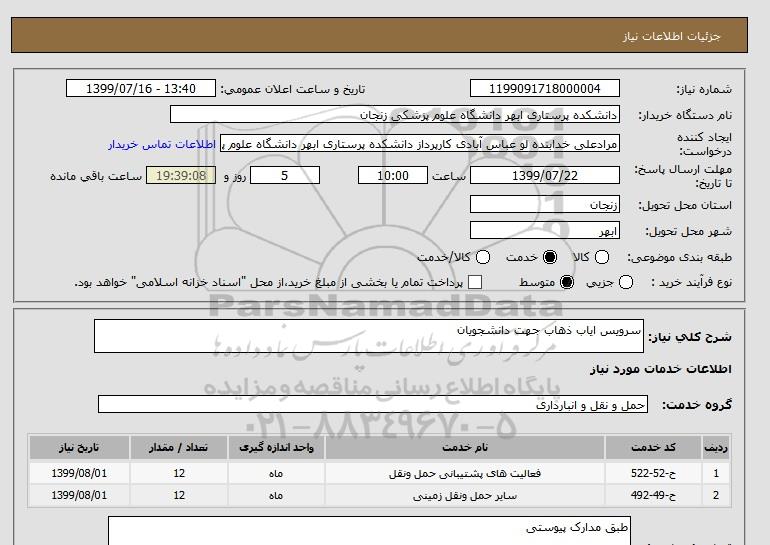This screenshot has height=545, width=770.
Task: Click the general description box سرویس ایاب ذهاب
Action: point(369,336)
